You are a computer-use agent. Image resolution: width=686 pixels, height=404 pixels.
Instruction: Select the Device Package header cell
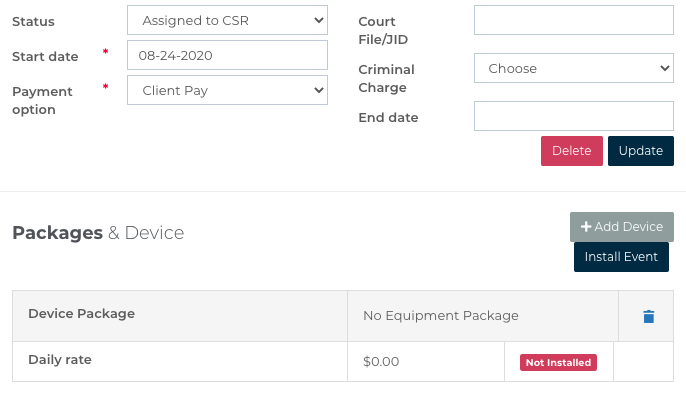tap(81, 314)
